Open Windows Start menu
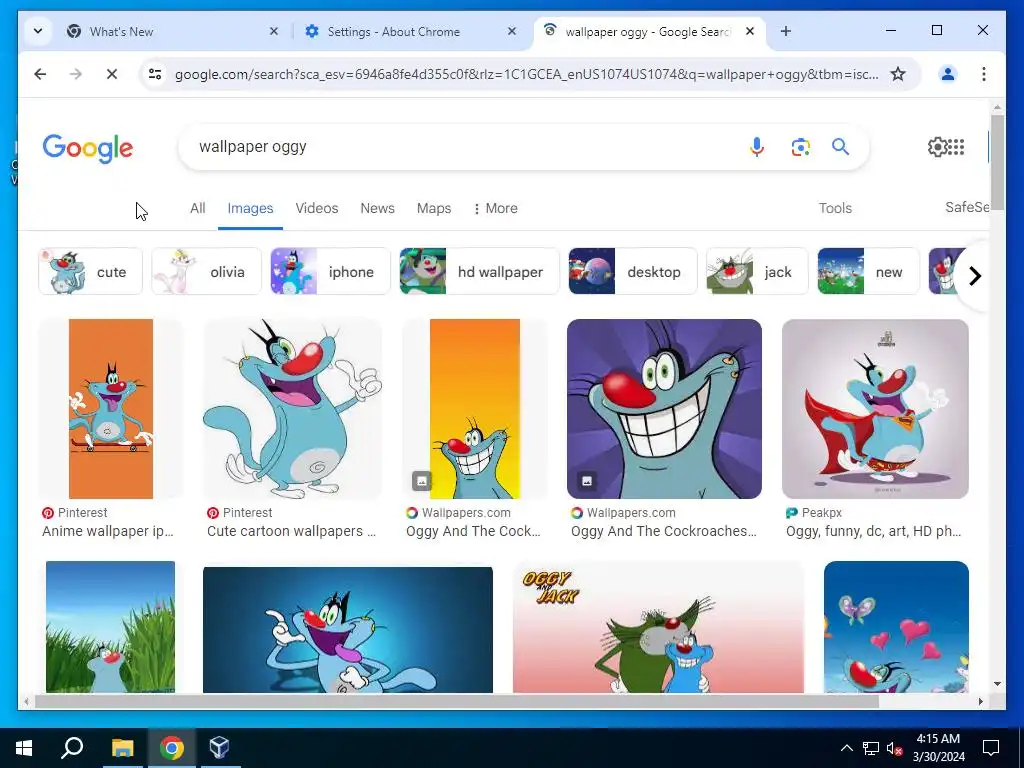The height and width of the screenshot is (768, 1024). (x=24, y=748)
